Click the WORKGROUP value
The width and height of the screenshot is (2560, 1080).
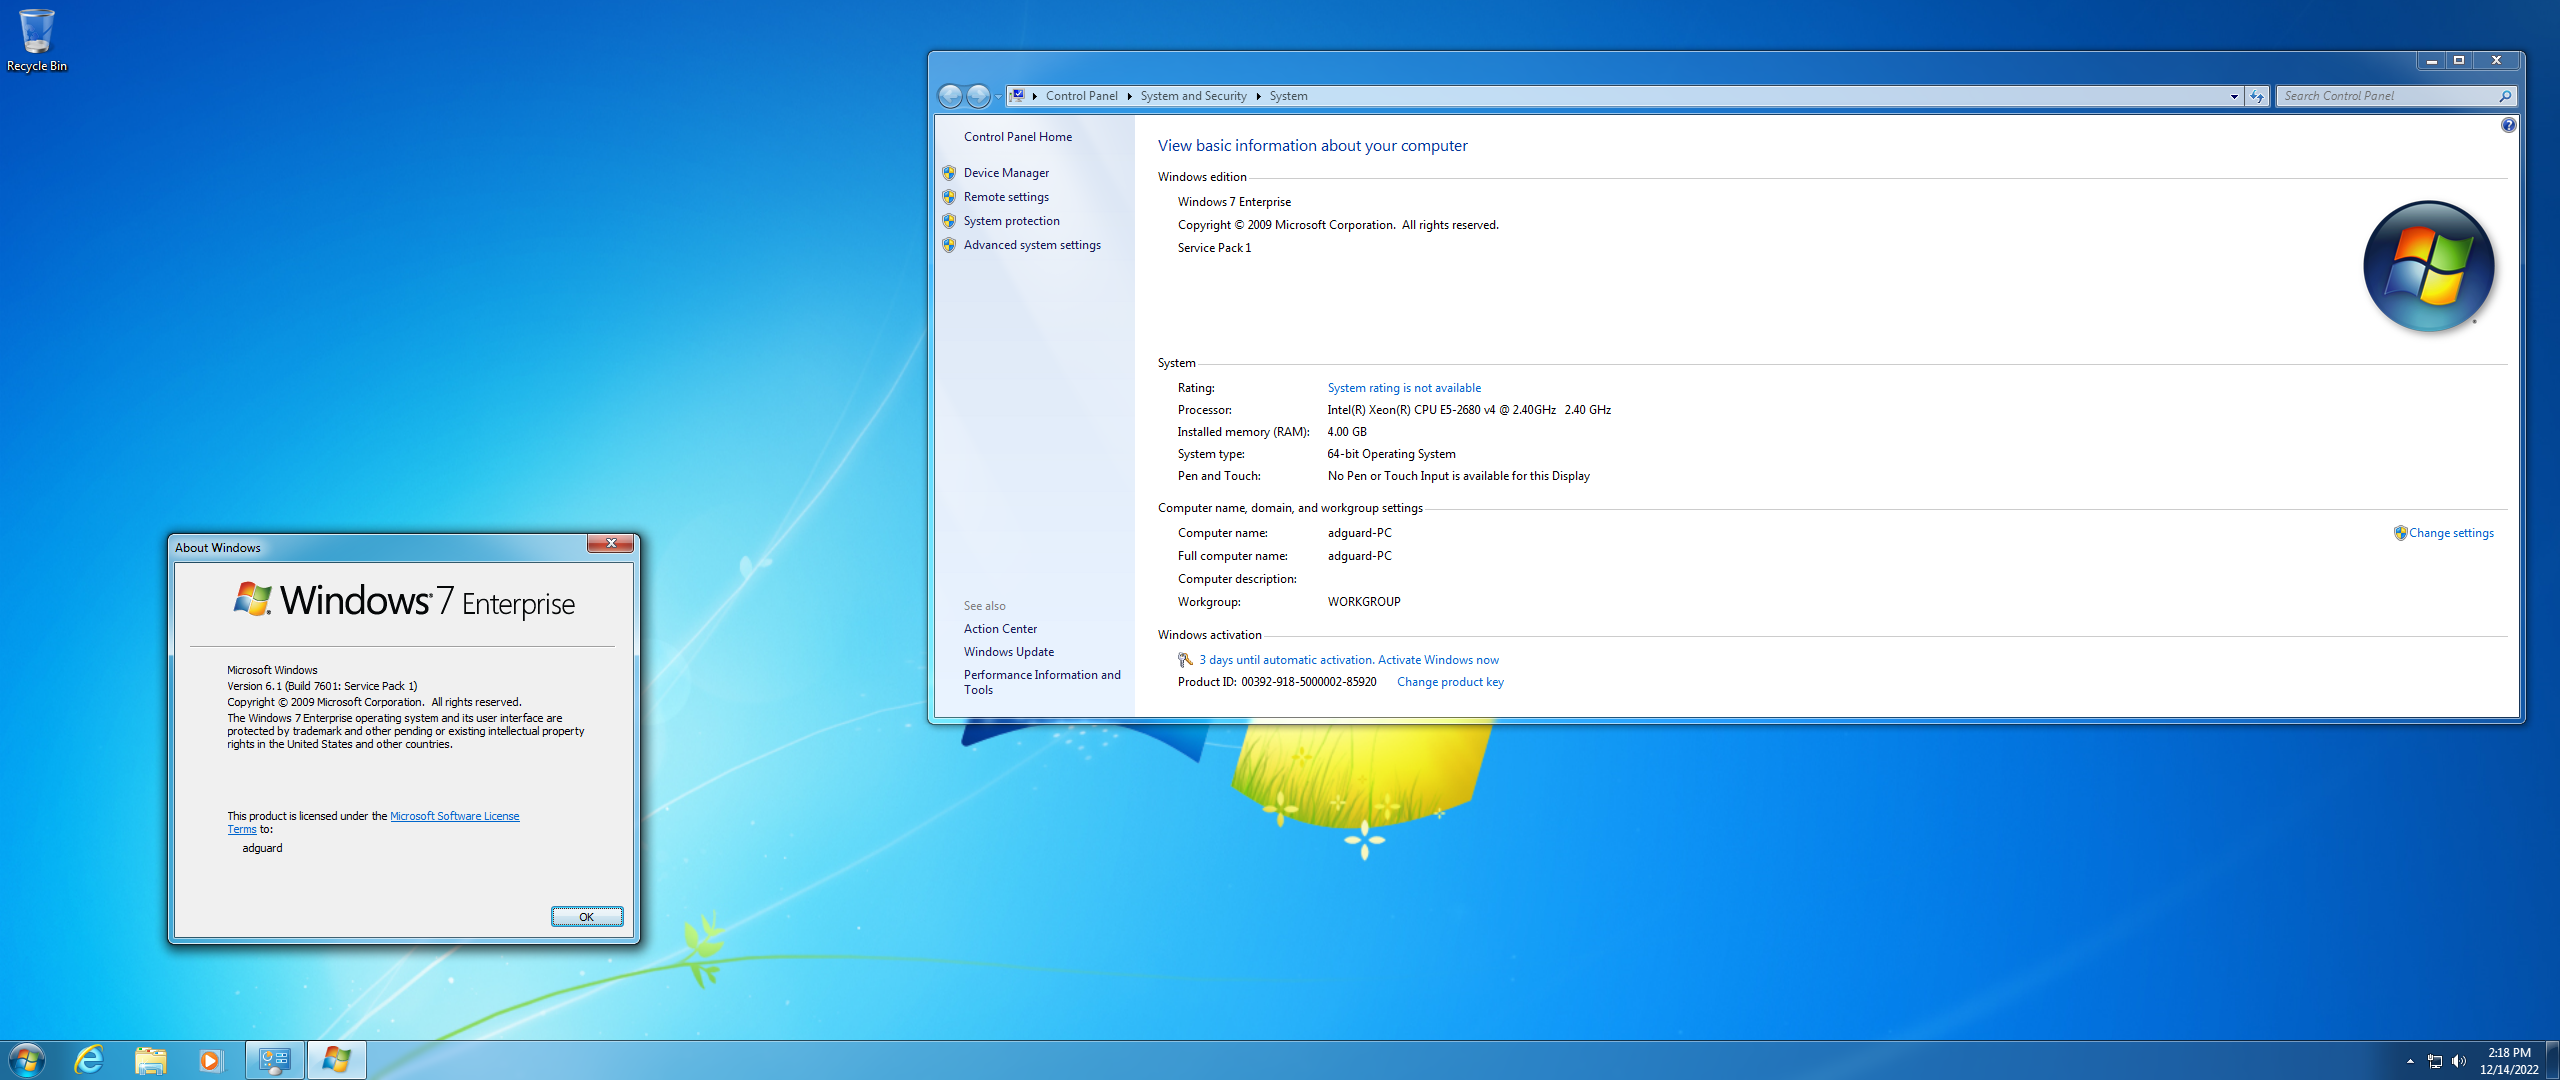(1364, 602)
